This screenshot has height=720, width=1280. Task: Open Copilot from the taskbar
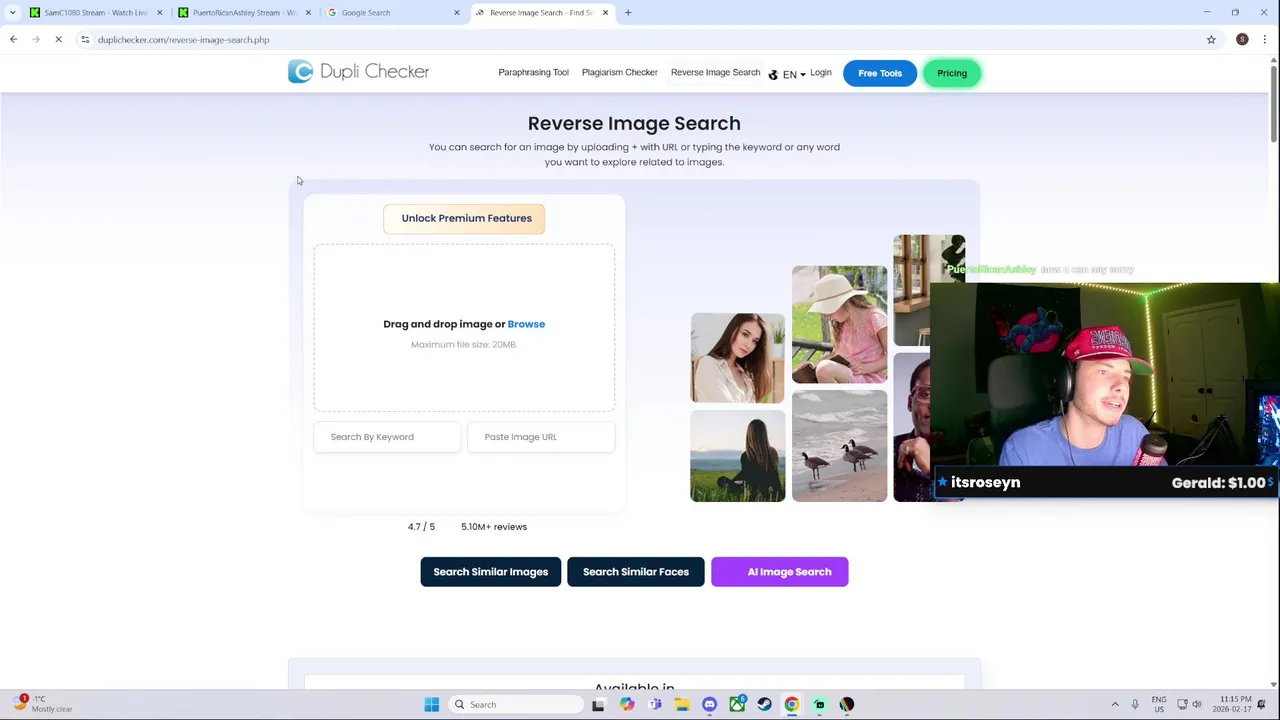point(626,705)
